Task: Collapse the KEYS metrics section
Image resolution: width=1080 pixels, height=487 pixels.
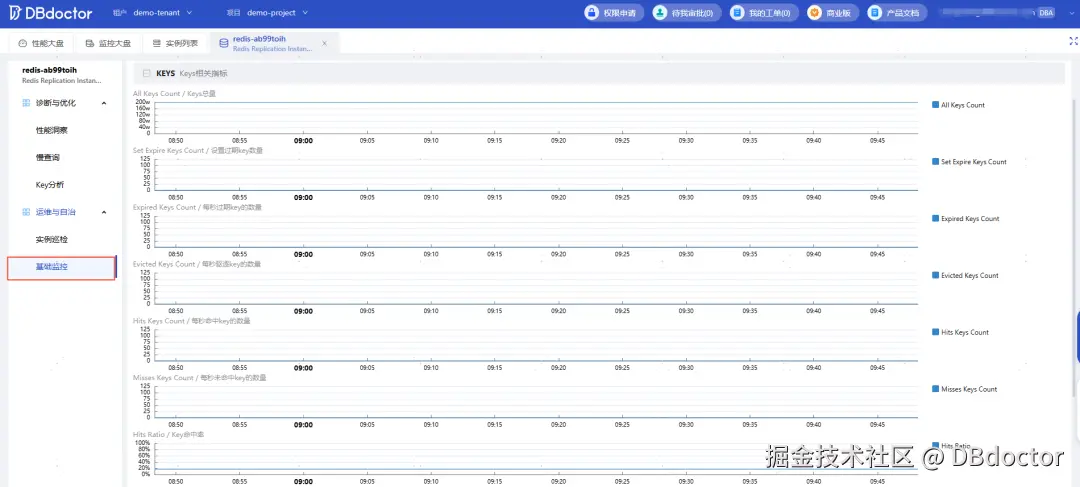Action: click(x=146, y=73)
